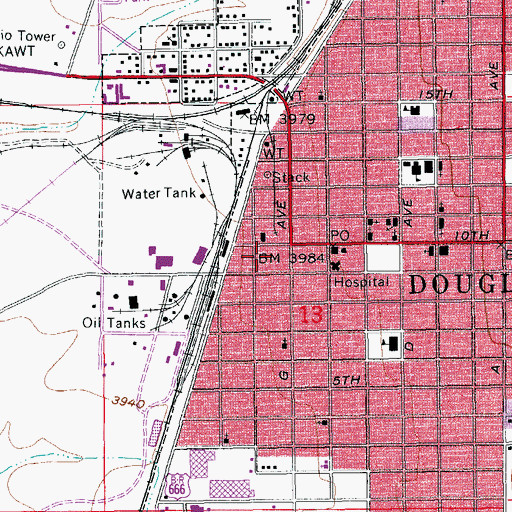Click the 'G' avenue letter label
Screen dimensions: 512x512
(x=284, y=375)
